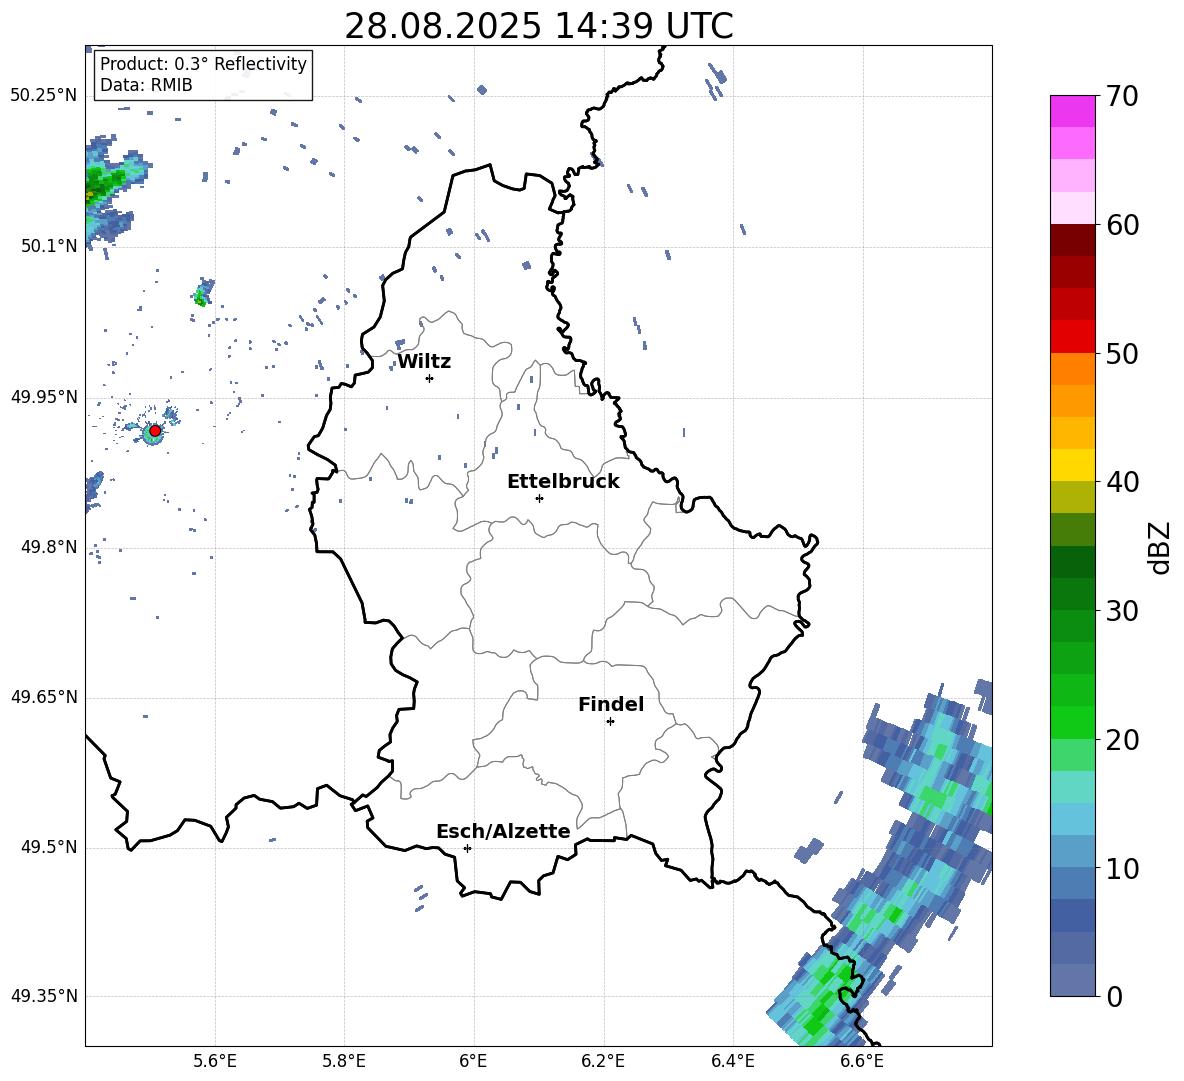This screenshot has width=1184, height=1081.
Task: Click the 6°E longitude label
Action: tap(473, 1061)
